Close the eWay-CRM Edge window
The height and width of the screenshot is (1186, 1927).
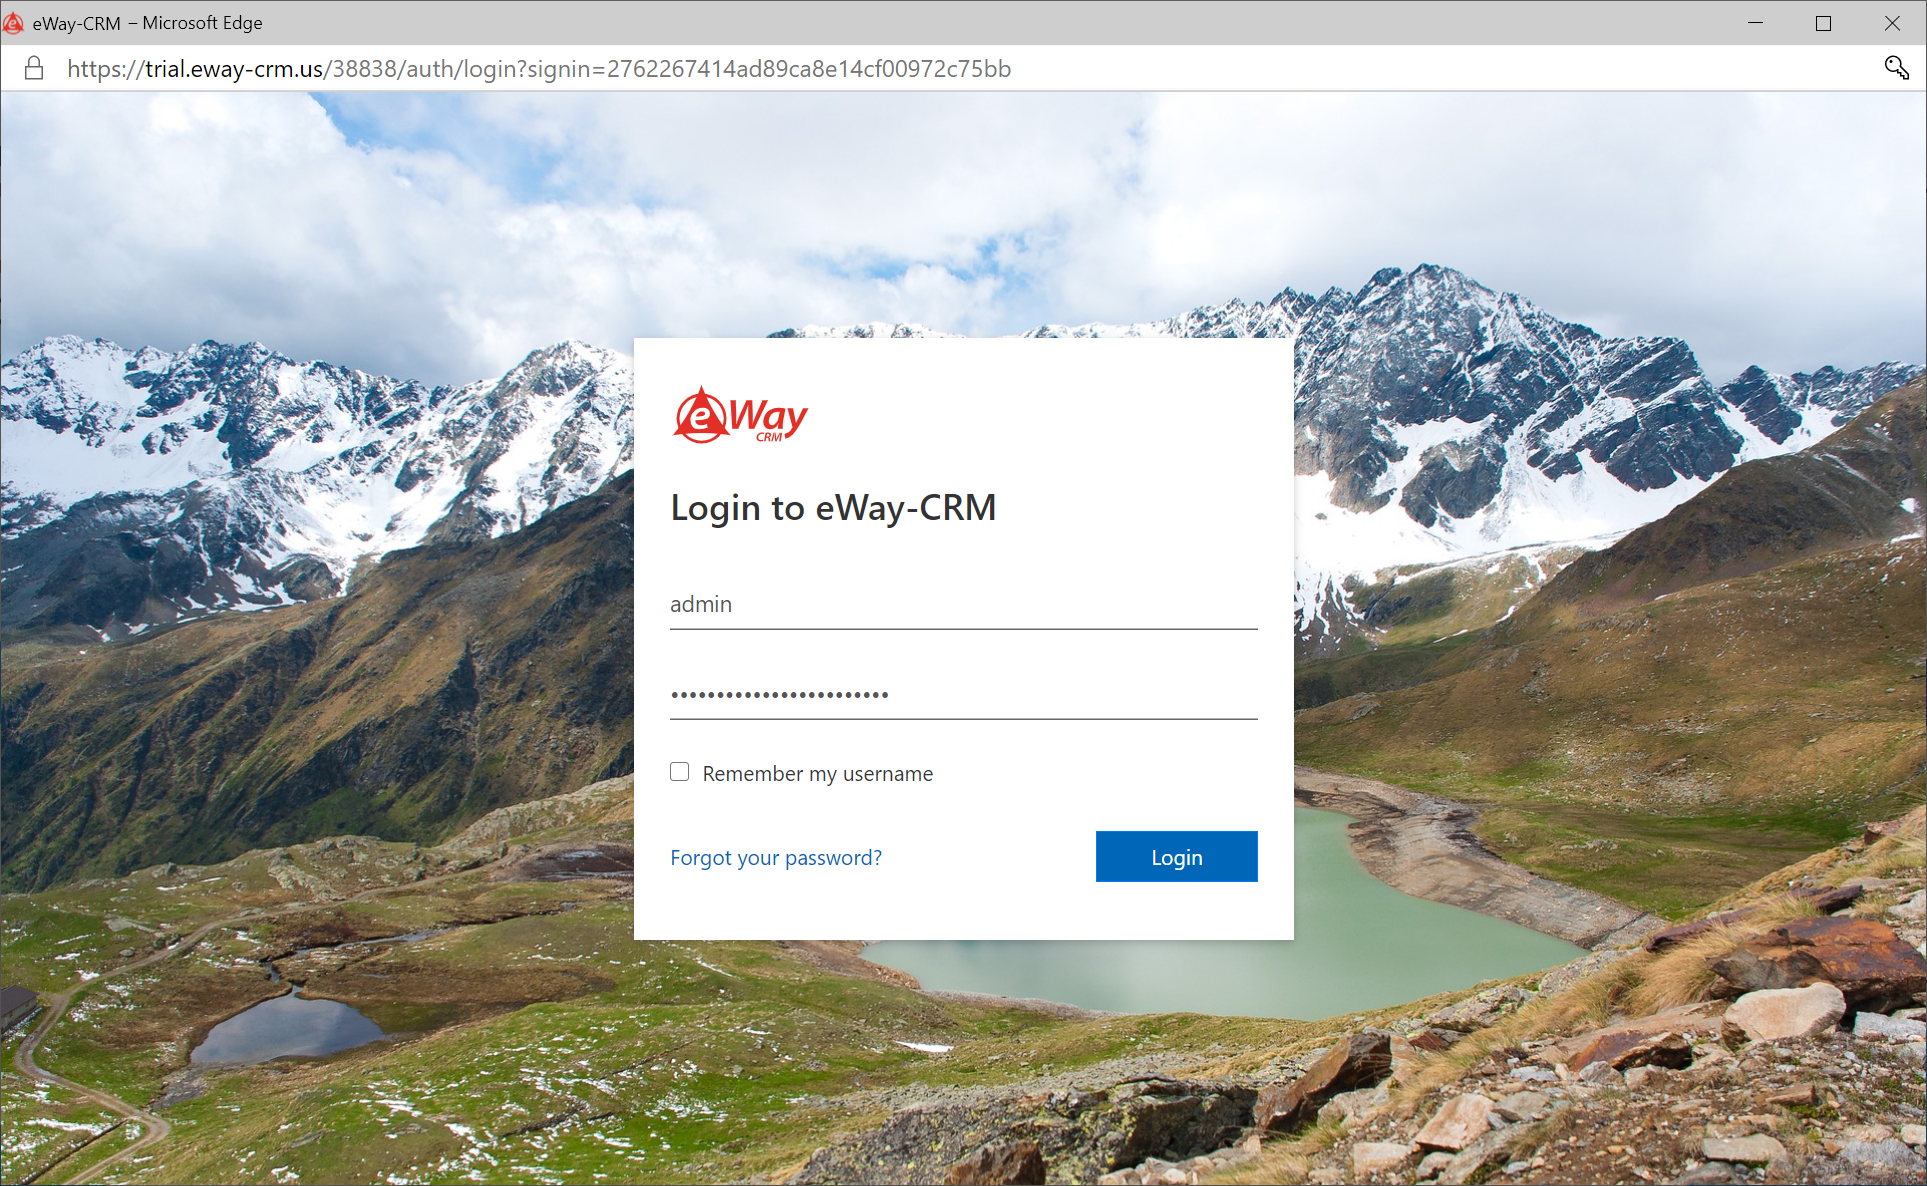point(1892,23)
